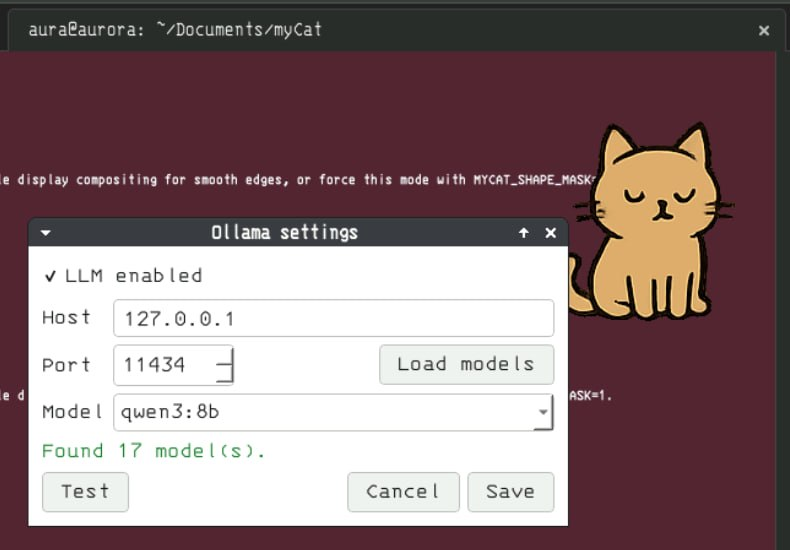Viewport: 790px width, 550px height.
Task: Close the Ollama settings dialog with X
Action: tap(551, 233)
